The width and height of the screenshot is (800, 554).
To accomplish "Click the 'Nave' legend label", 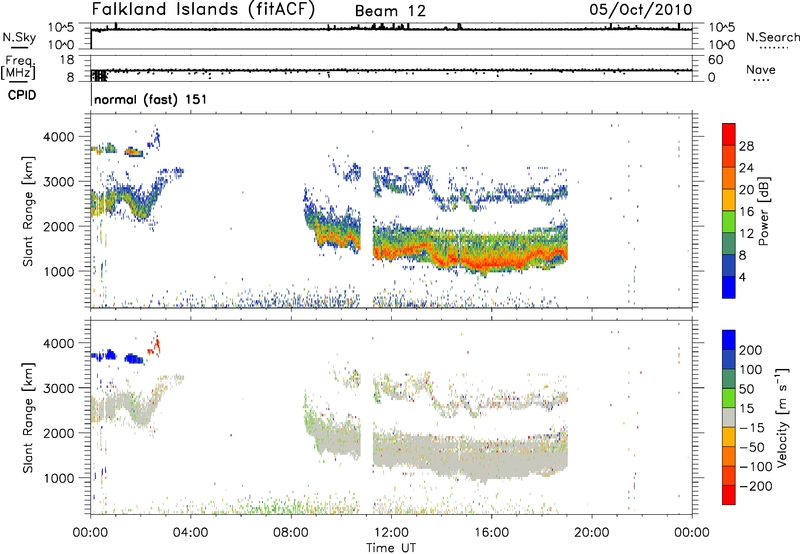I will point(761,69).
